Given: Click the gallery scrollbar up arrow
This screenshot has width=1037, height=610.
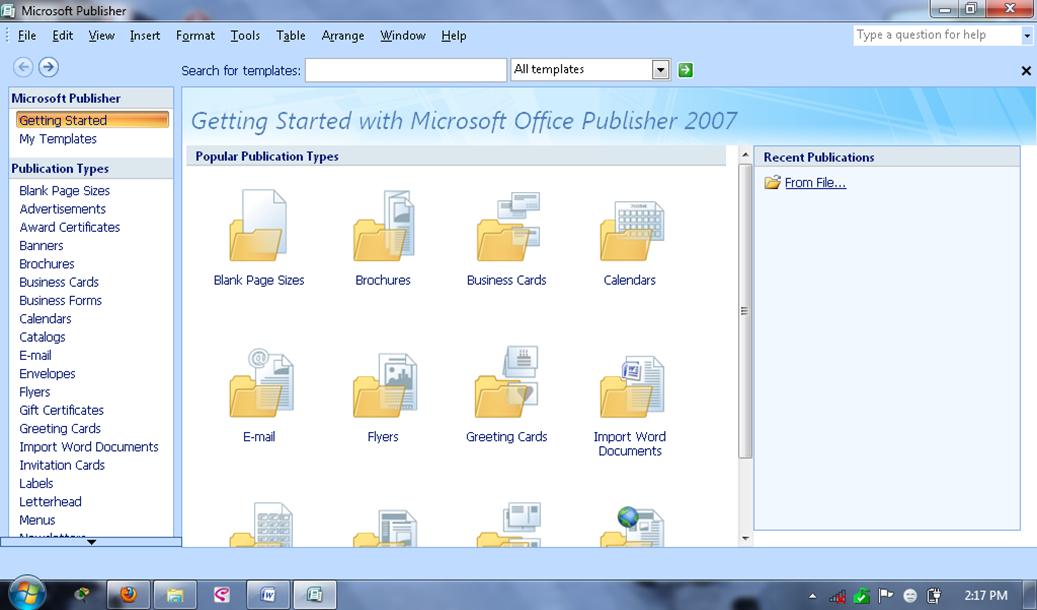Looking at the screenshot, I should [x=745, y=155].
